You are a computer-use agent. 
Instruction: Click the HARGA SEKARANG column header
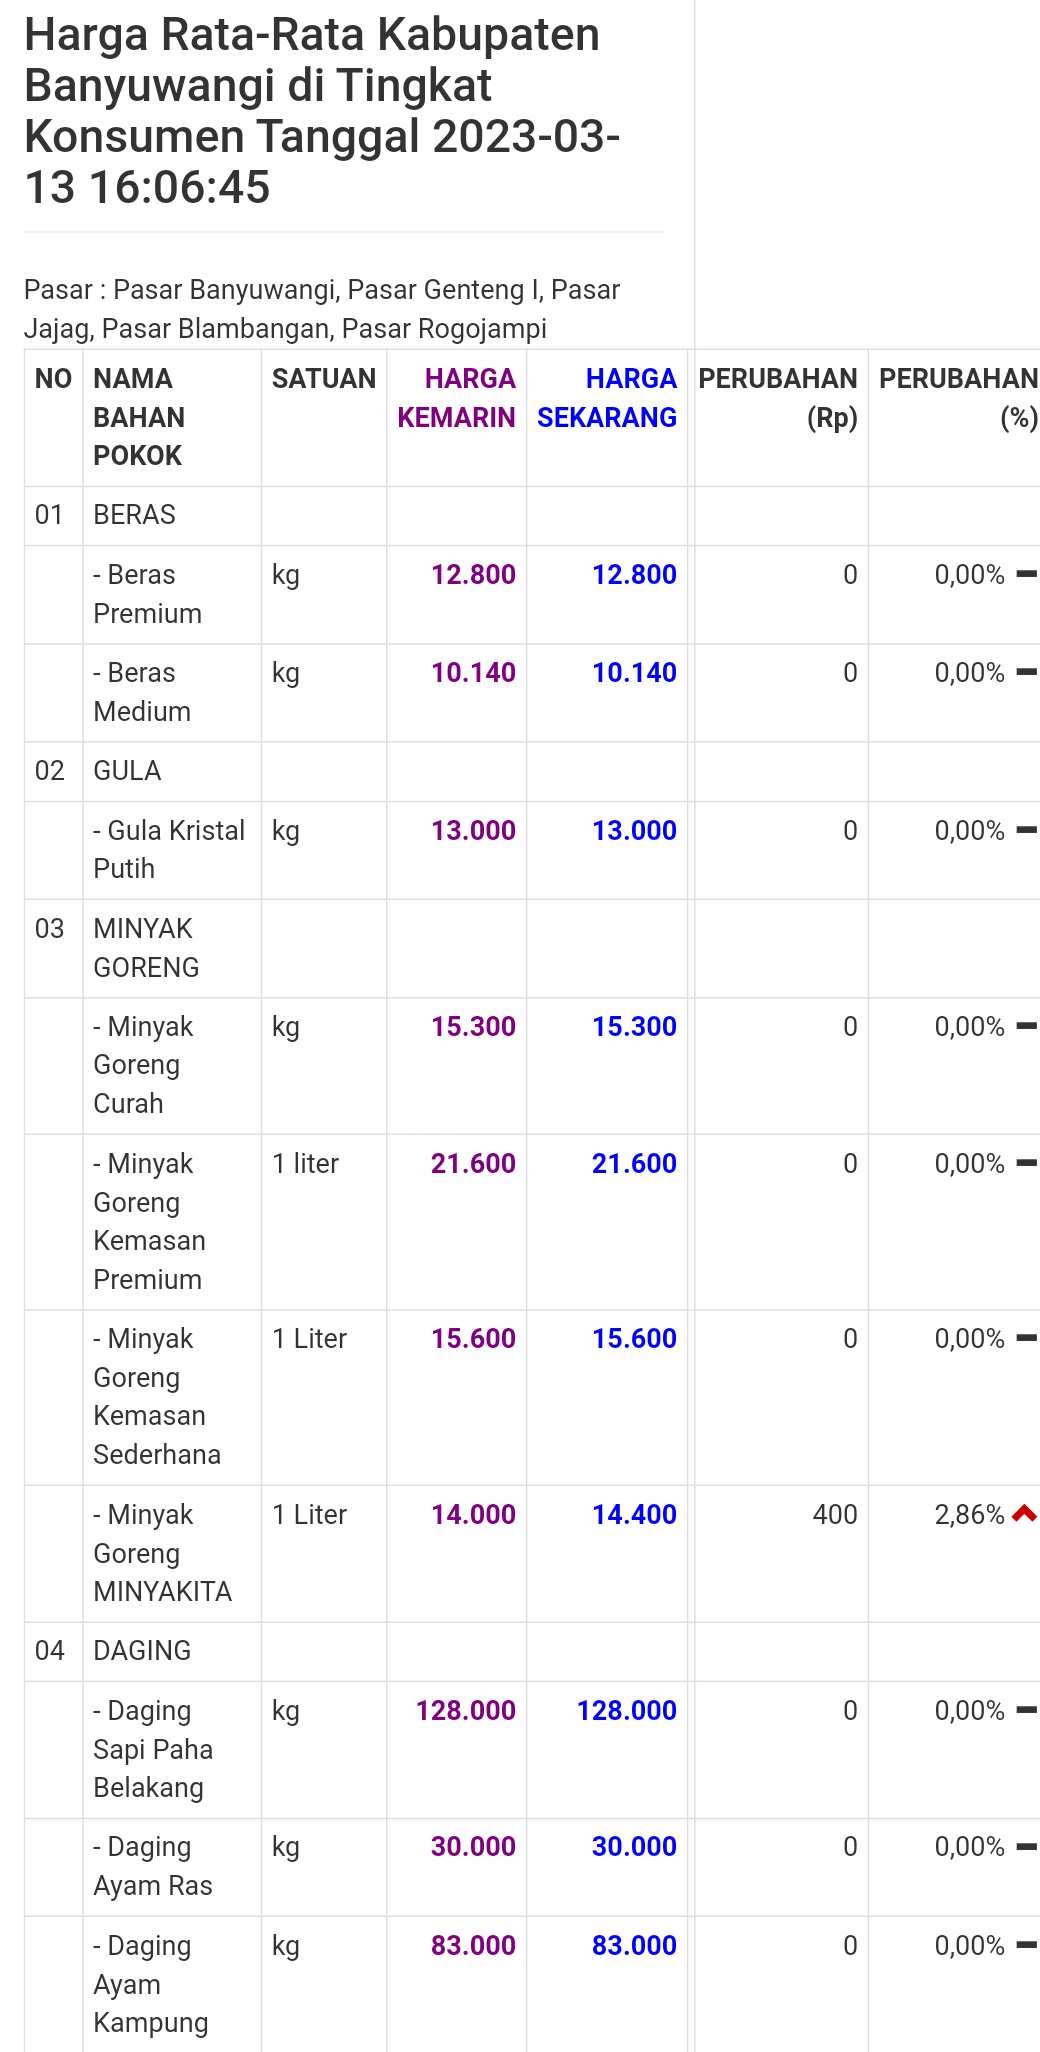tap(607, 398)
